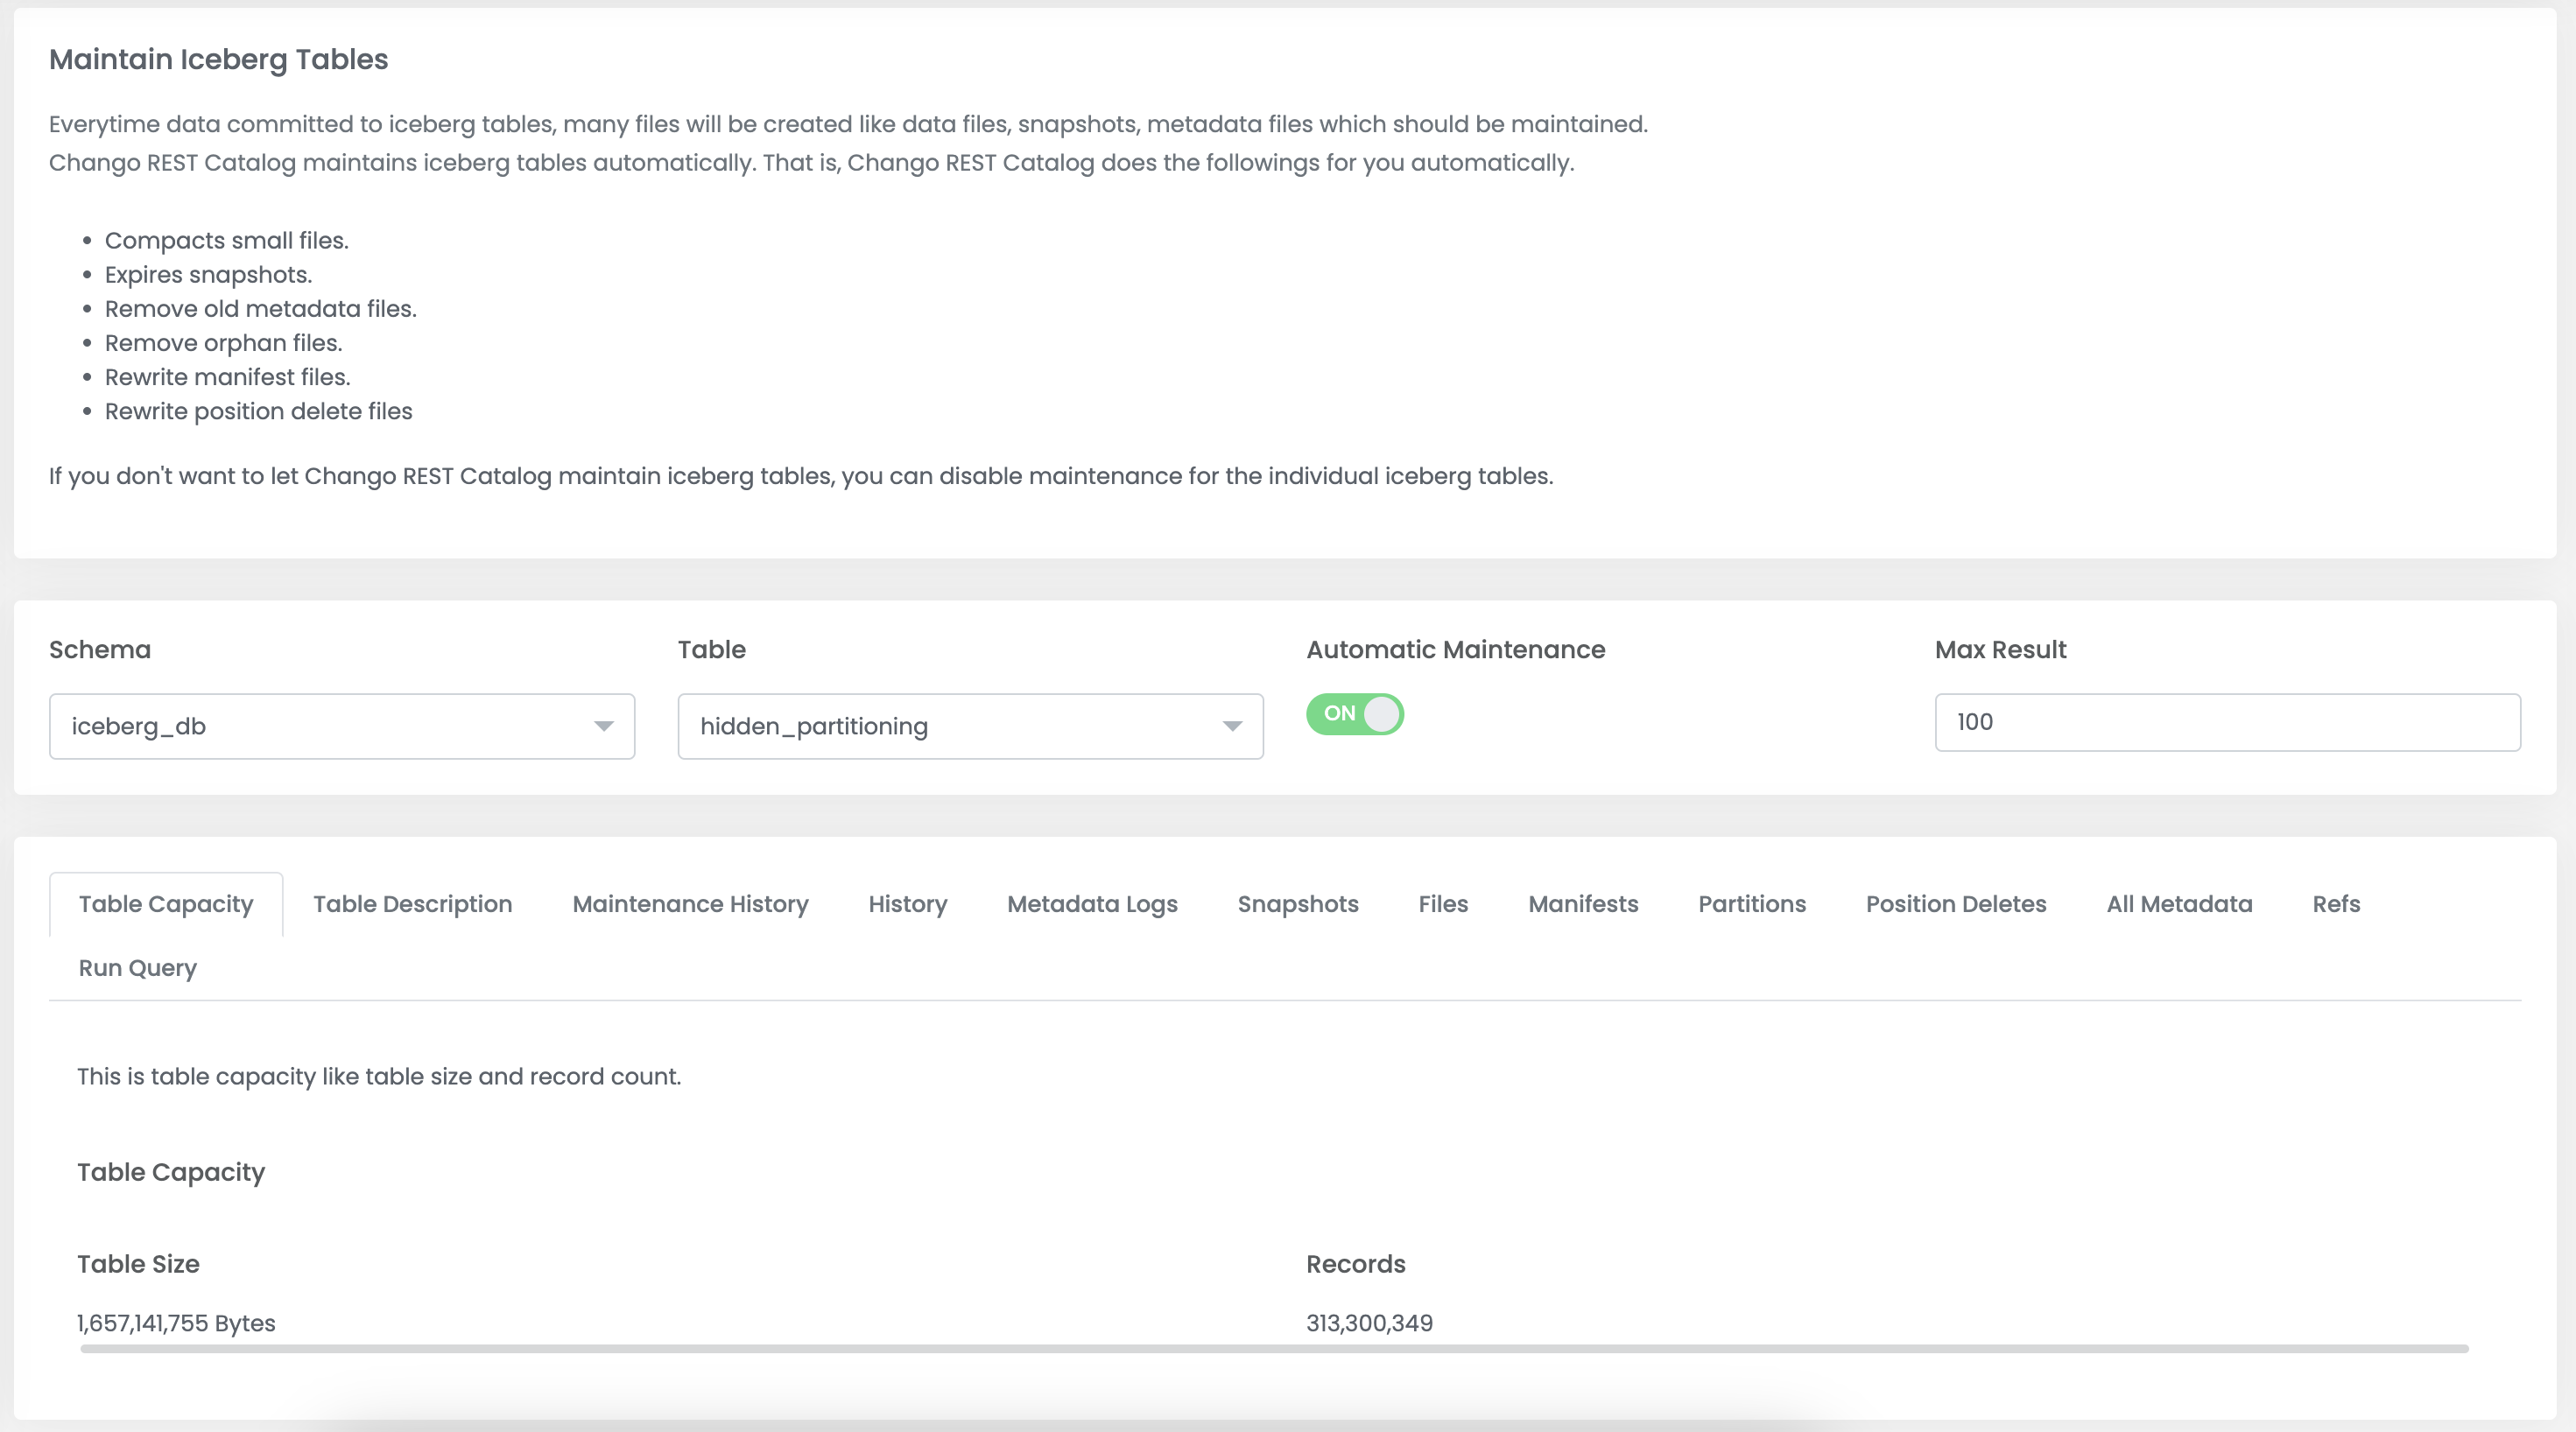The image size is (2576, 1432).
Task: Click the 'Compacts small files.' bullet
Action: (227, 241)
